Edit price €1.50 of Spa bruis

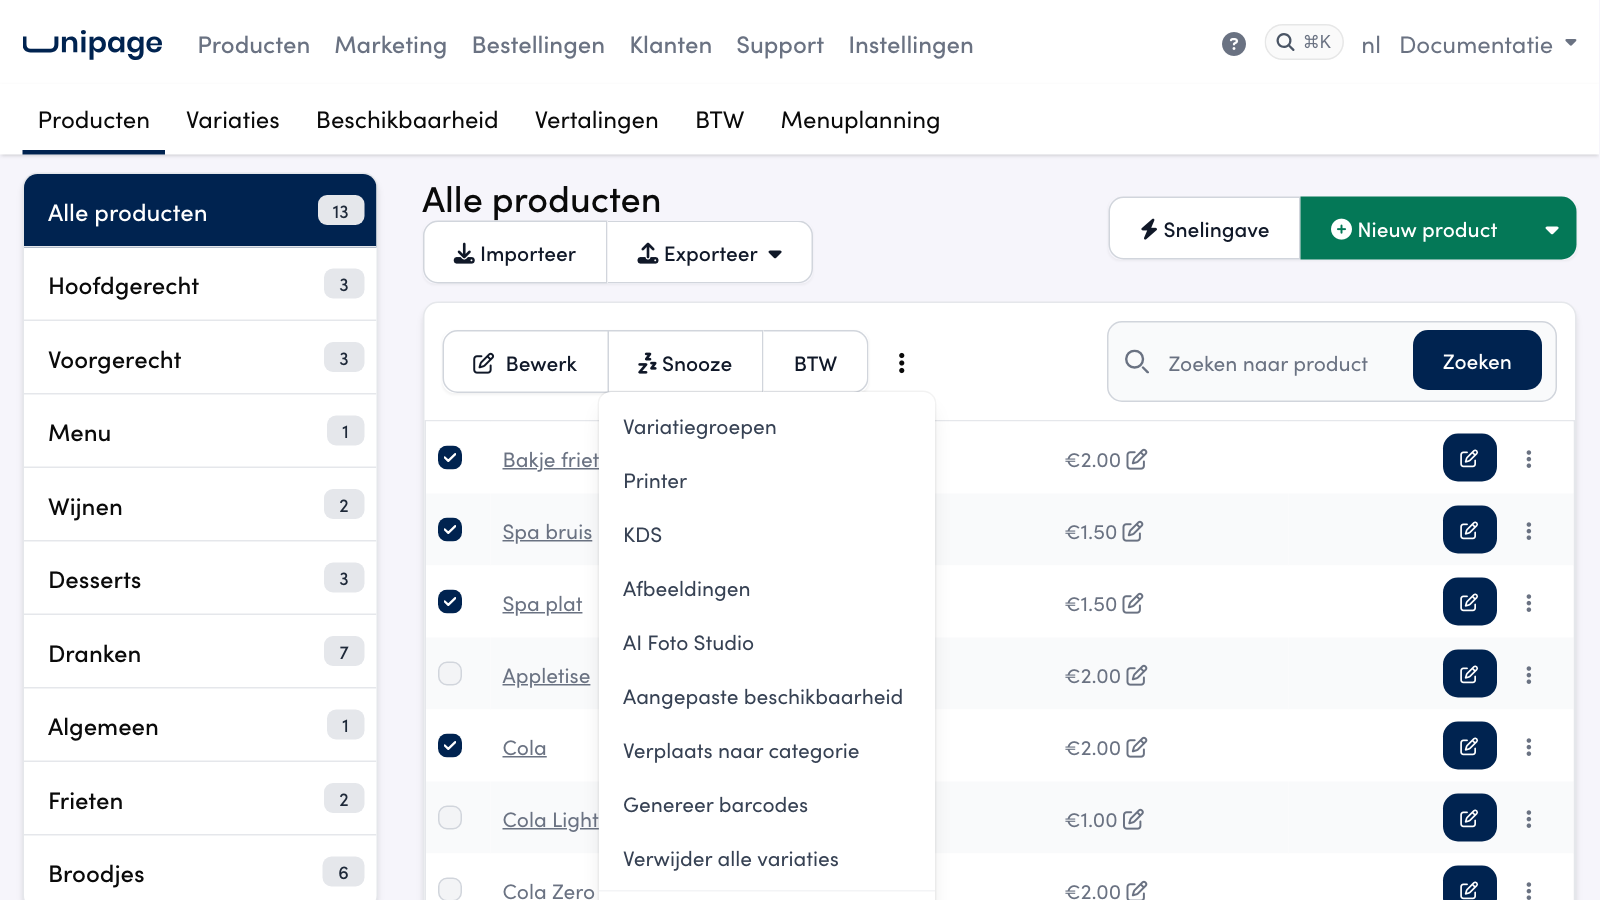pyautogui.click(x=1132, y=532)
